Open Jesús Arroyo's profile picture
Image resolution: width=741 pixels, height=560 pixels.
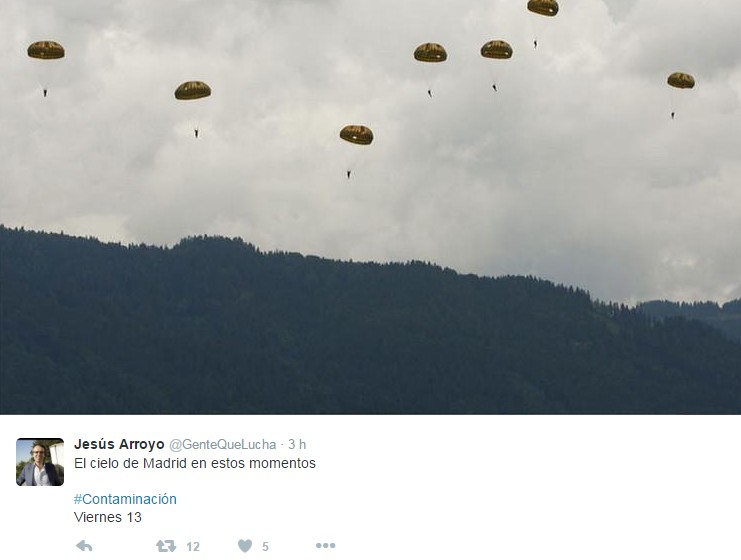[x=40, y=462]
